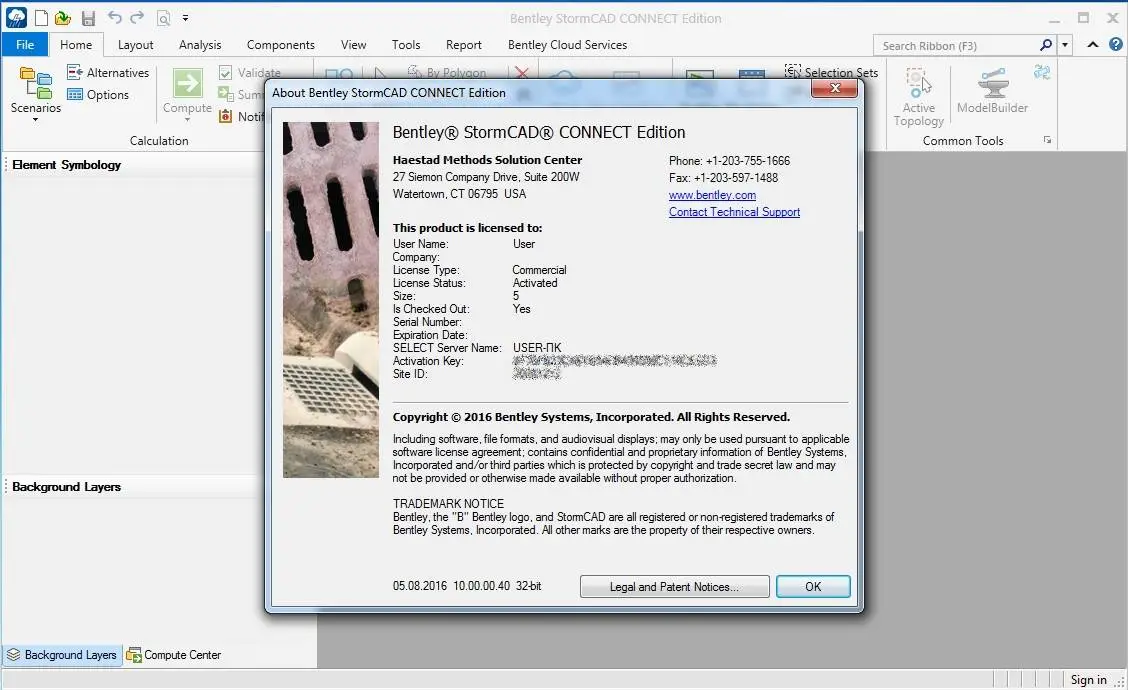Click the Contact Technical Support link
The image size is (1128, 690).
point(734,212)
